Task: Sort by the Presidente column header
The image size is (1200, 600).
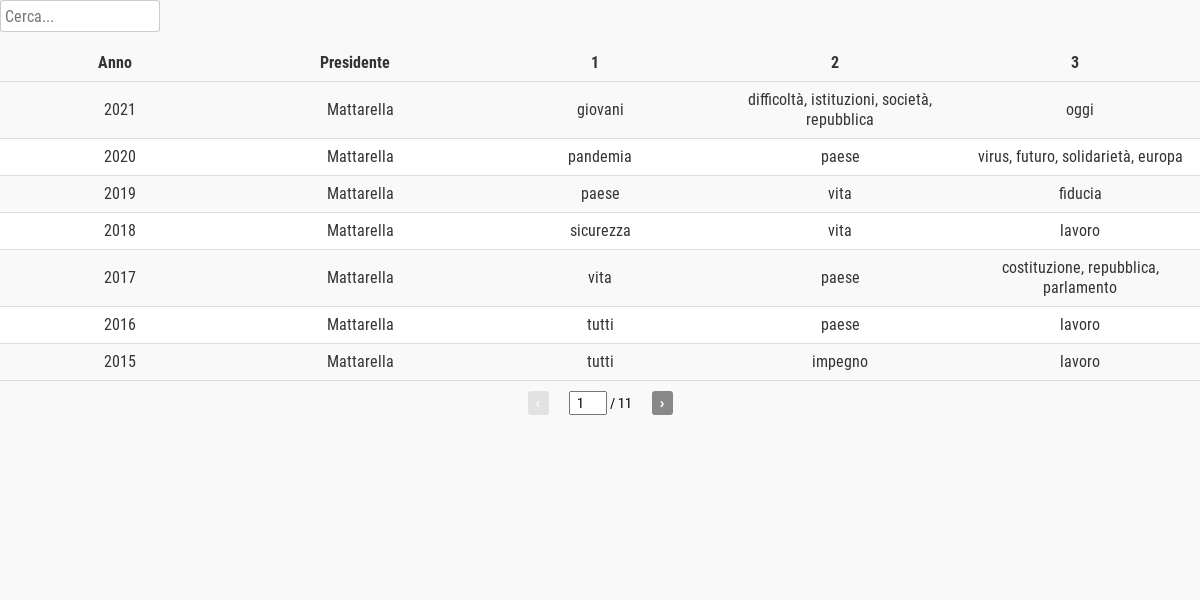Action: pos(355,62)
